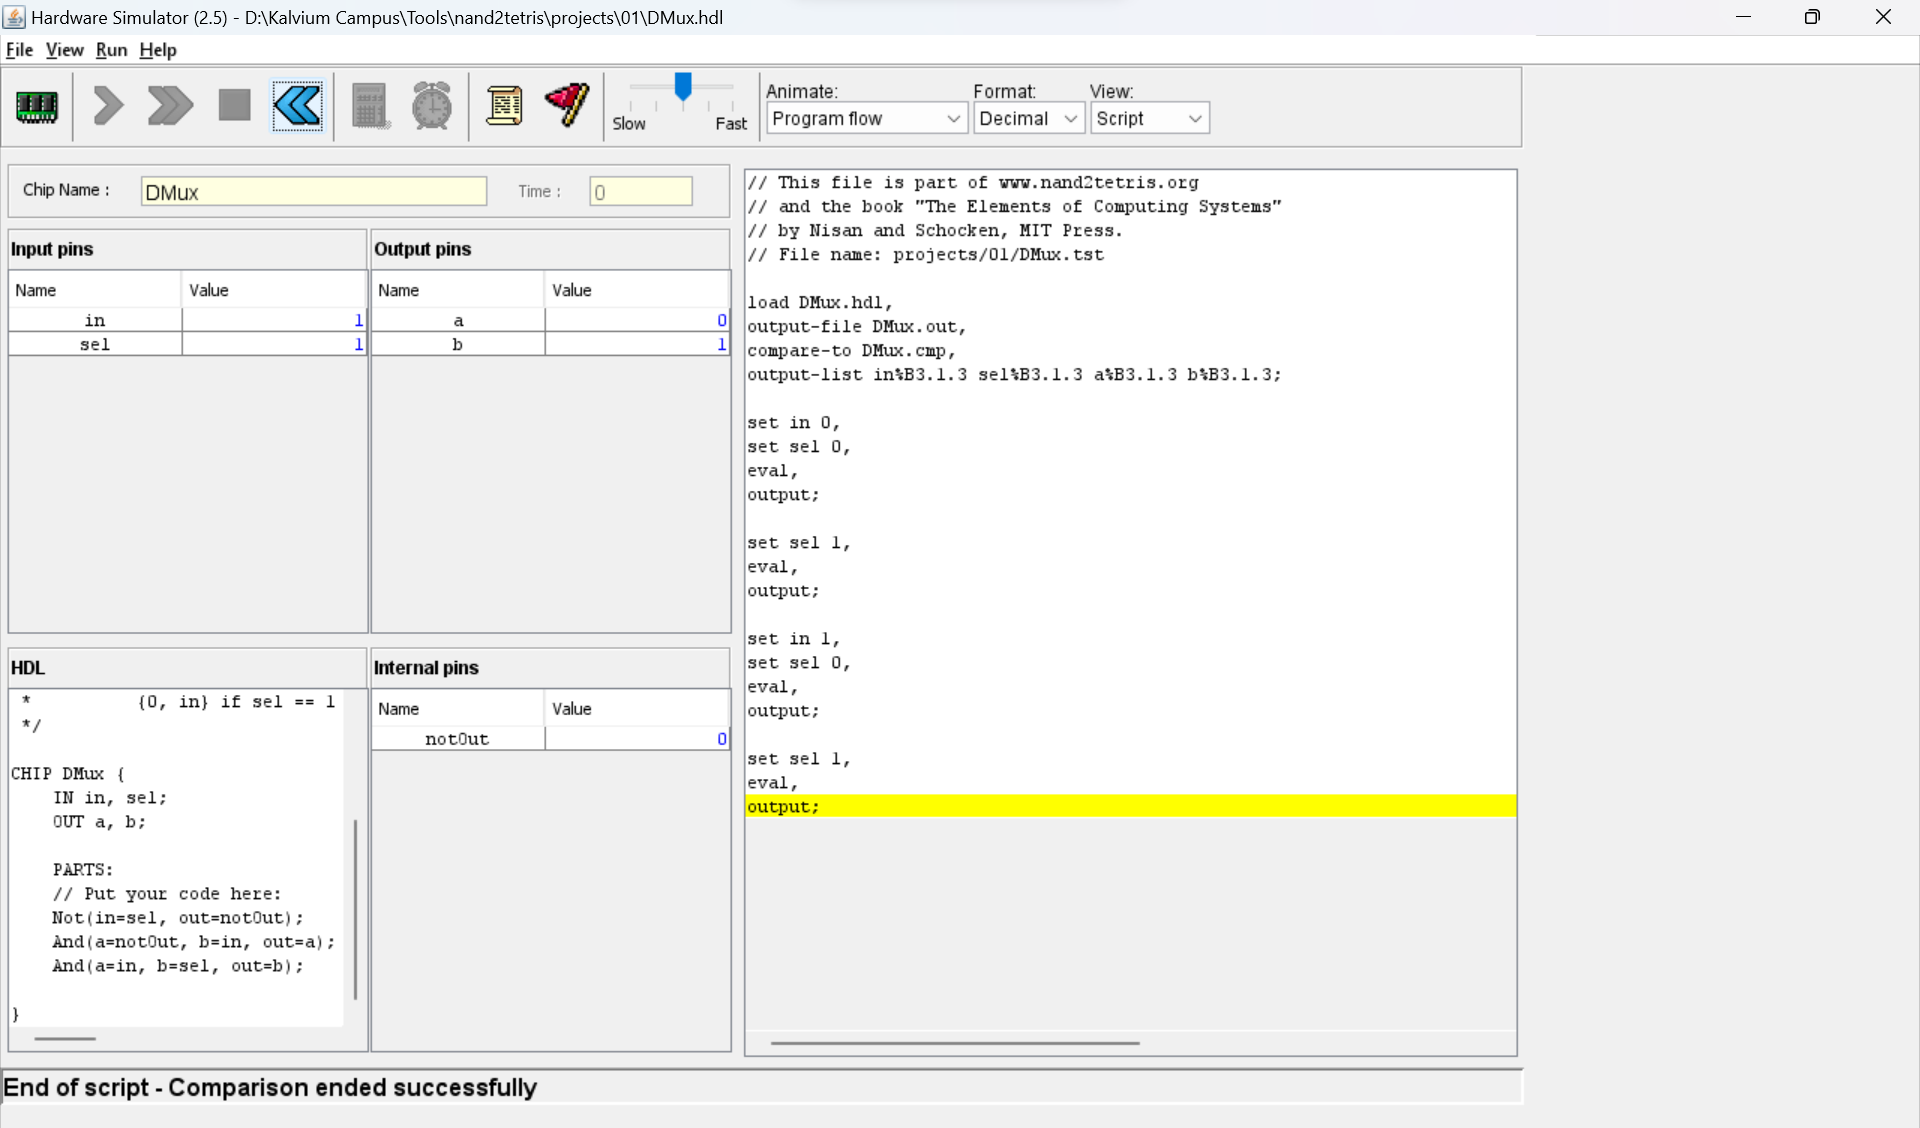1920x1128 pixels.
Task: Open the File menu
Action: point(19,50)
